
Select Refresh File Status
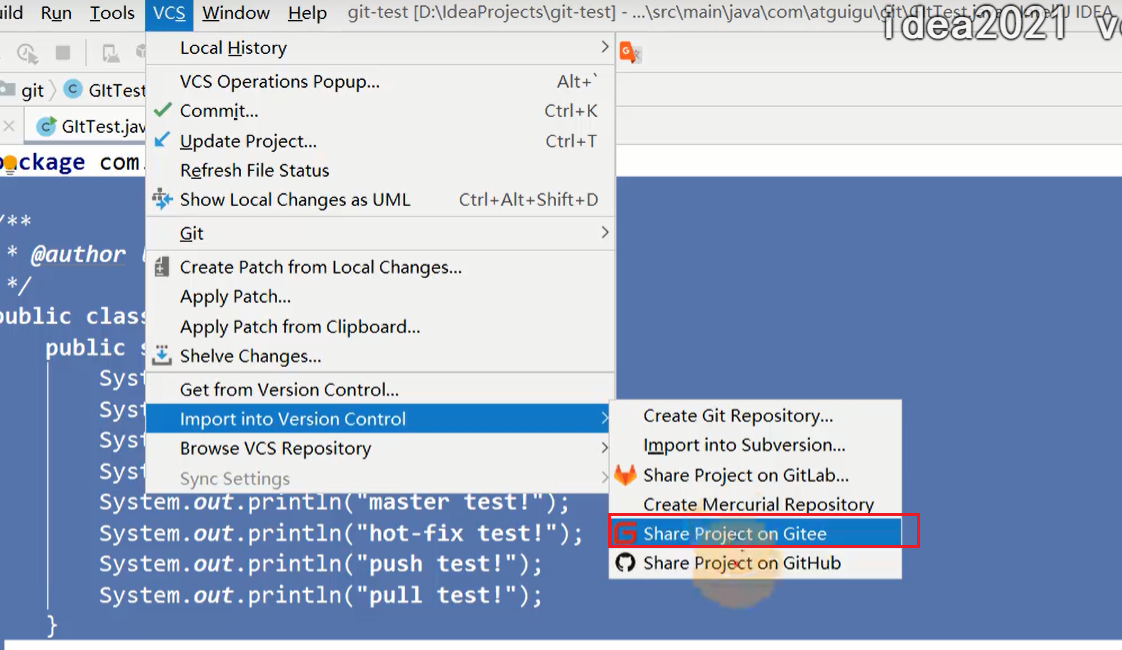380,170
